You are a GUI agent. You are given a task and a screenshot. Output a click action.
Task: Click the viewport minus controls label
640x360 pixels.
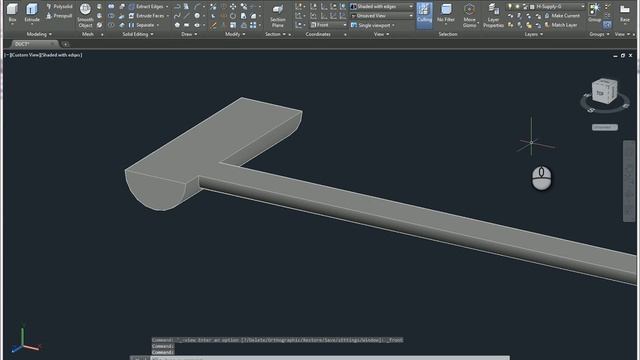(7, 55)
